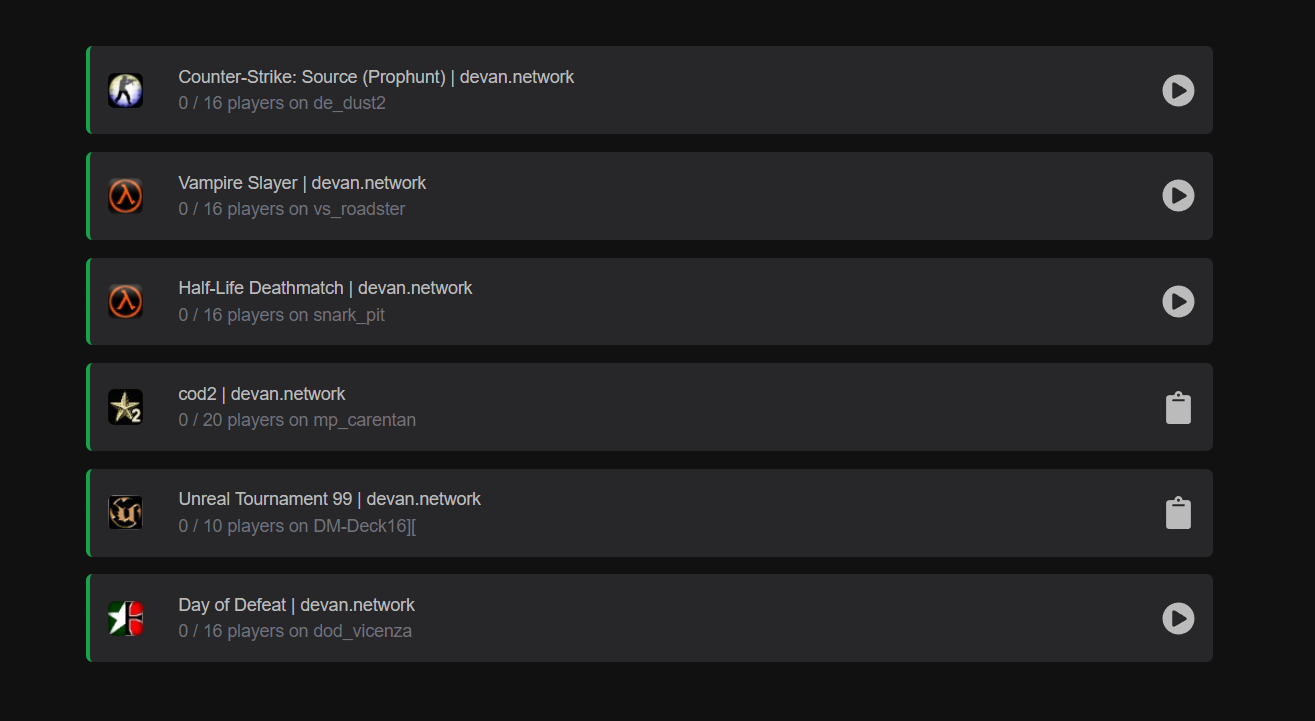The height and width of the screenshot is (721, 1315).
Task: Select the cod2 | devan.network server title
Action: (x=262, y=394)
